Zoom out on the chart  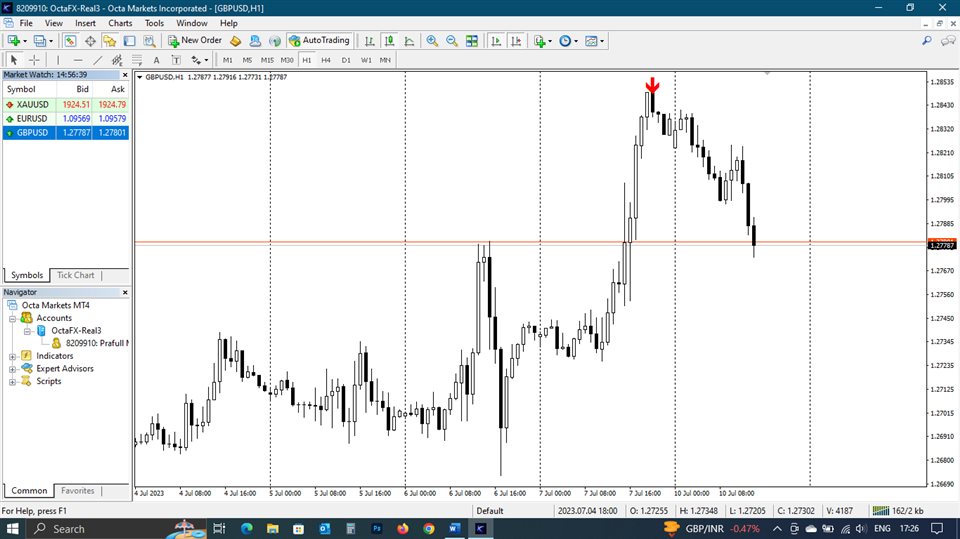(452, 41)
